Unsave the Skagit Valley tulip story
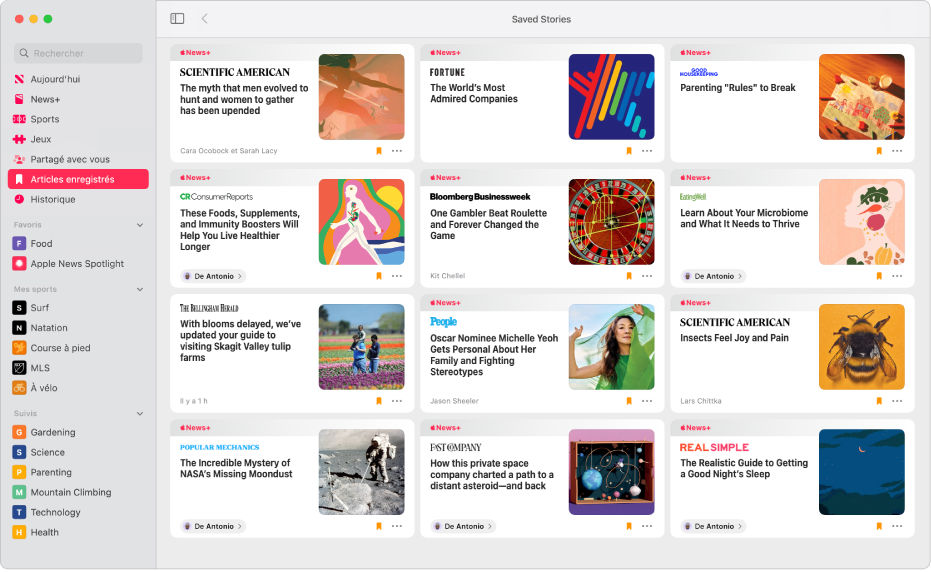The image size is (931, 572). pos(379,401)
